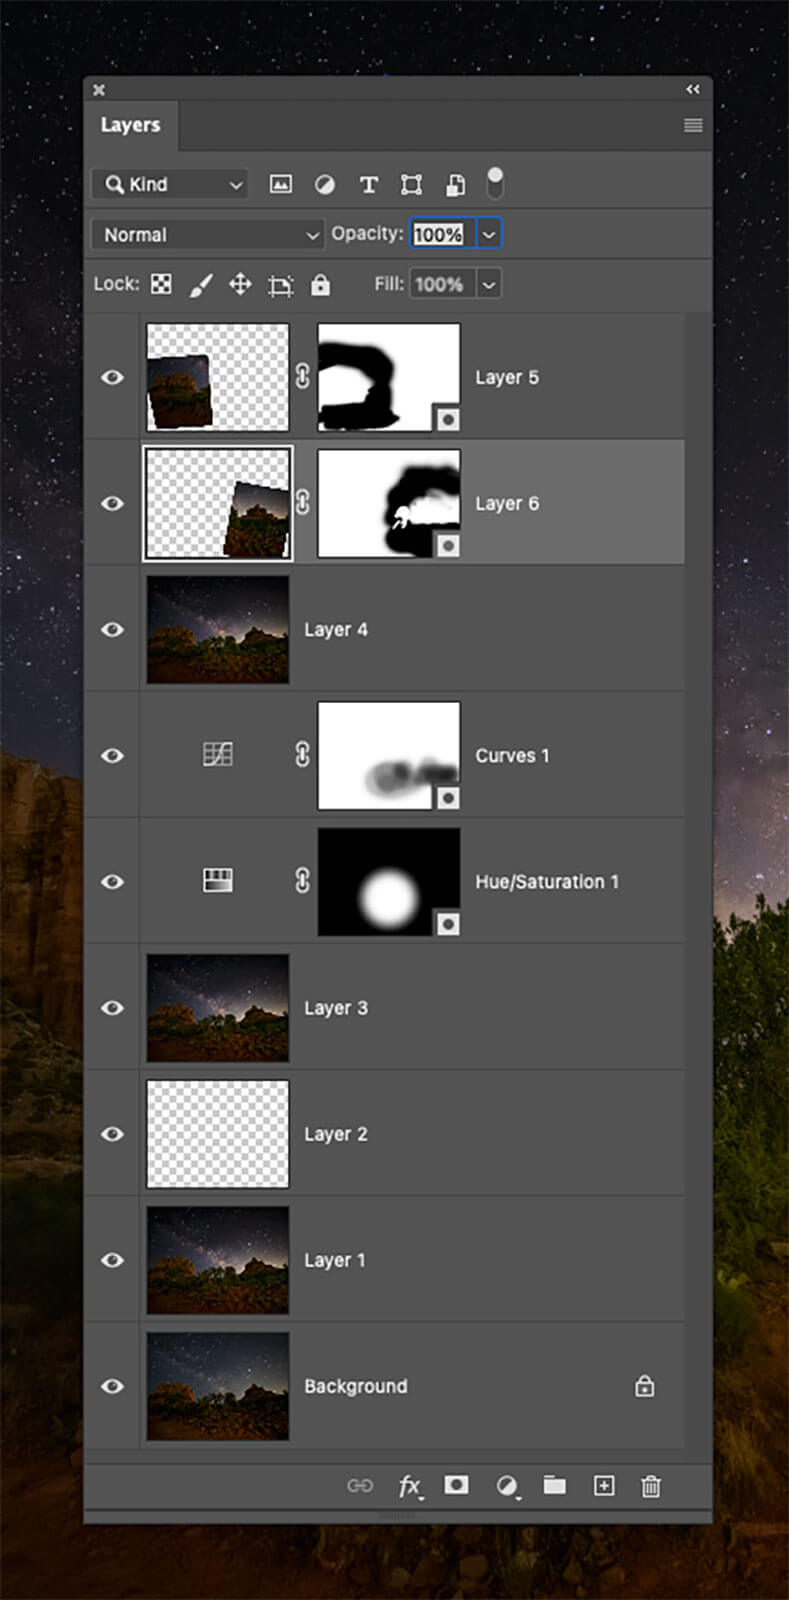Filter for shape layers icon
Viewport: 789px width, 1600px height.
411,184
